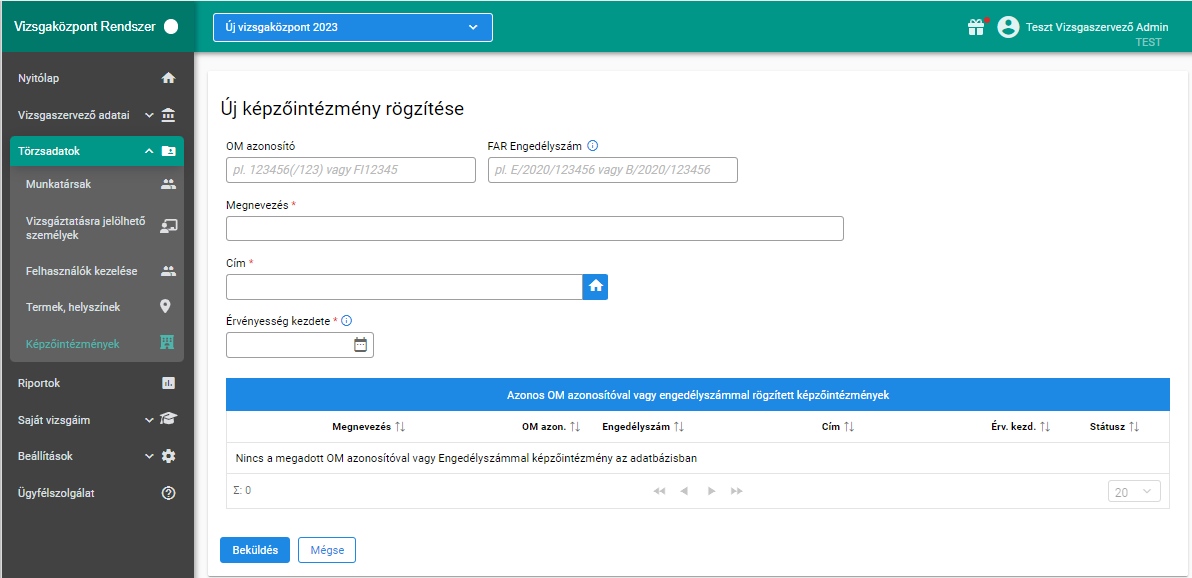The height and width of the screenshot is (578, 1192).
Task: Toggle sidebar with white circle button
Action: [171, 27]
